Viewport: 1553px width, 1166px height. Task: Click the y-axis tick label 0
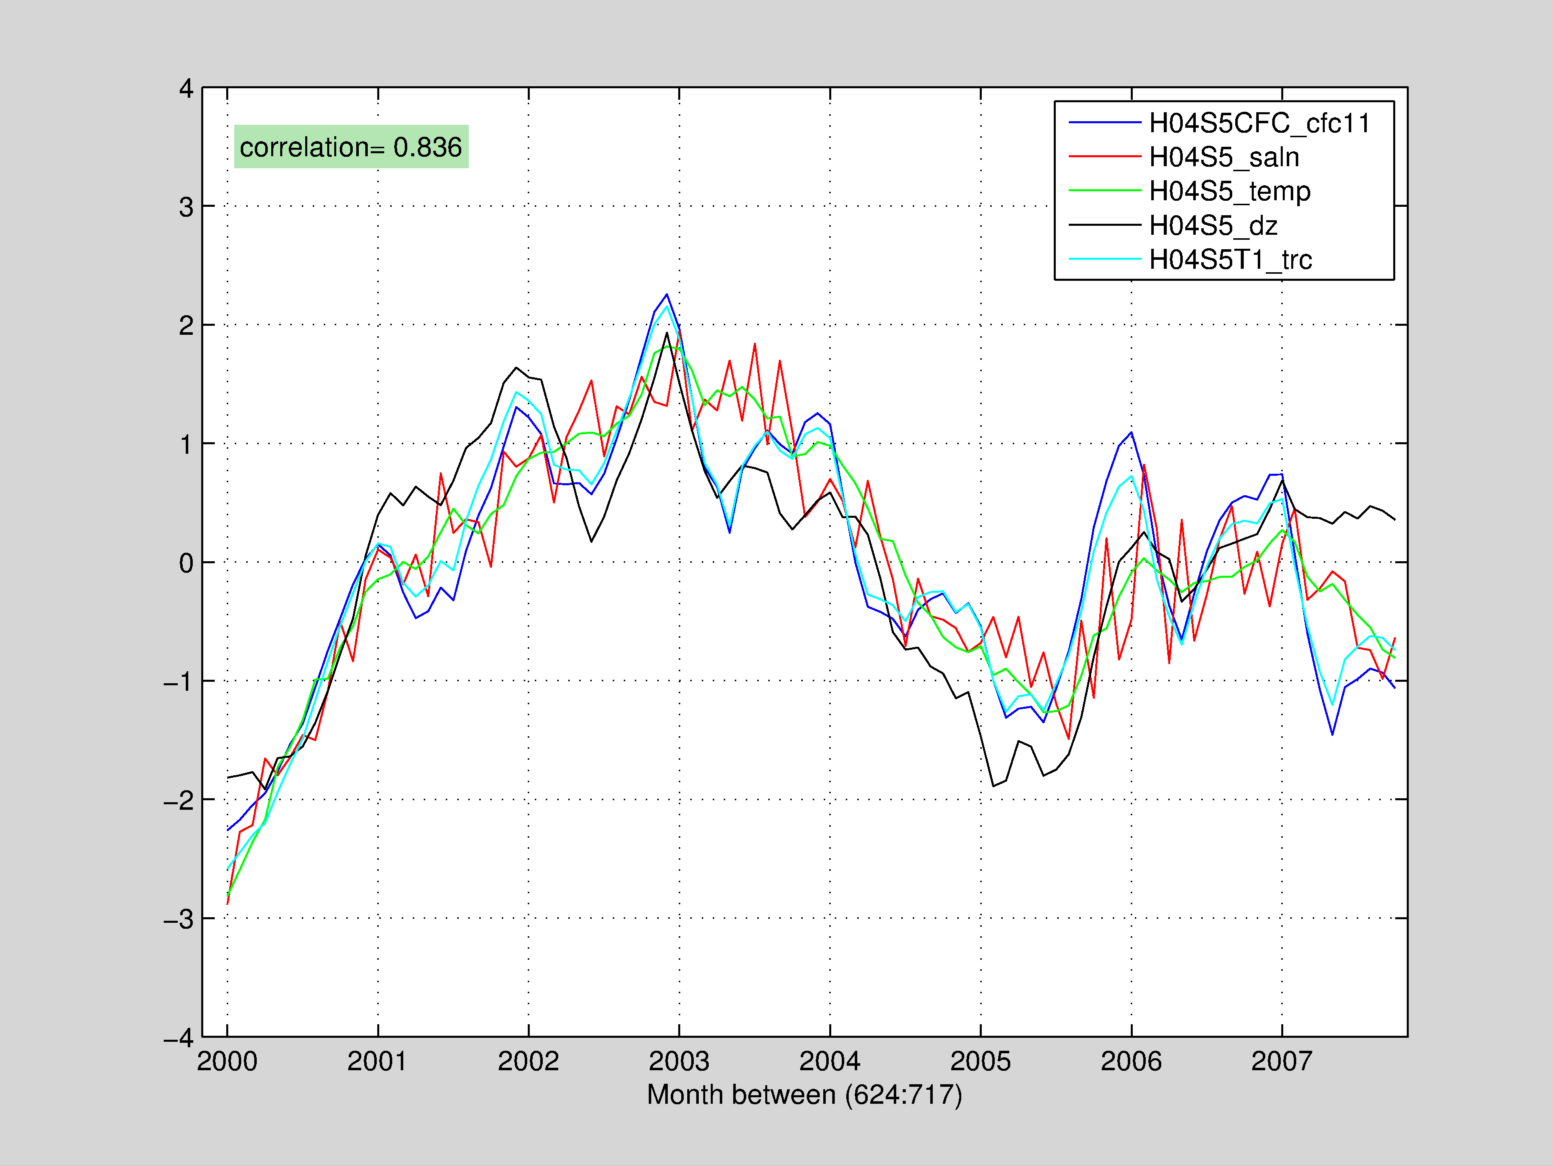point(186,563)
